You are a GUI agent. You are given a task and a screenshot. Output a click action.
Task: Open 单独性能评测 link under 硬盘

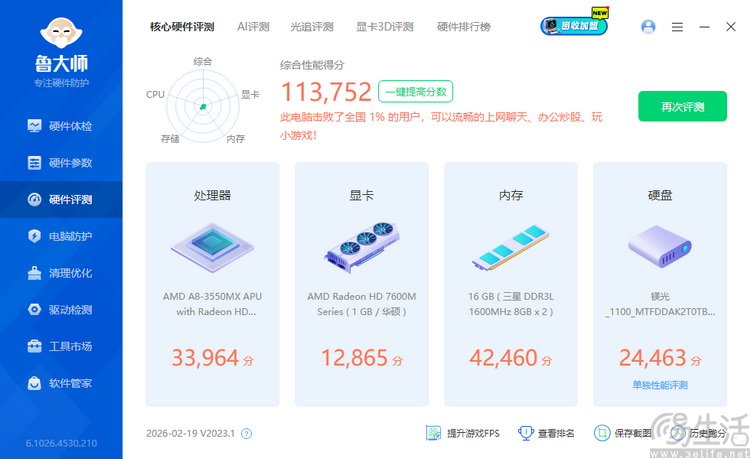(x=659, y=385)
